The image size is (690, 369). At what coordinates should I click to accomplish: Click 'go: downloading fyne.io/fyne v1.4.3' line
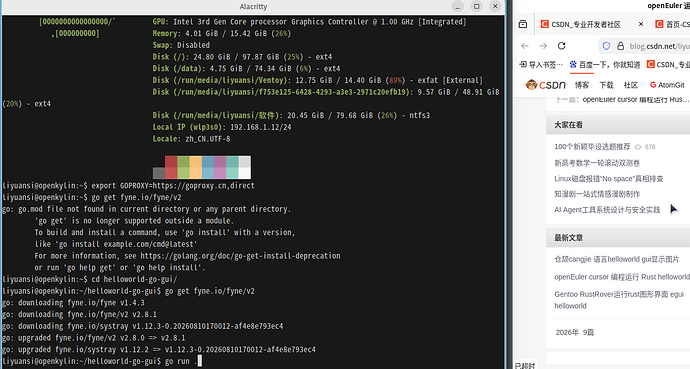coord(73,303)
